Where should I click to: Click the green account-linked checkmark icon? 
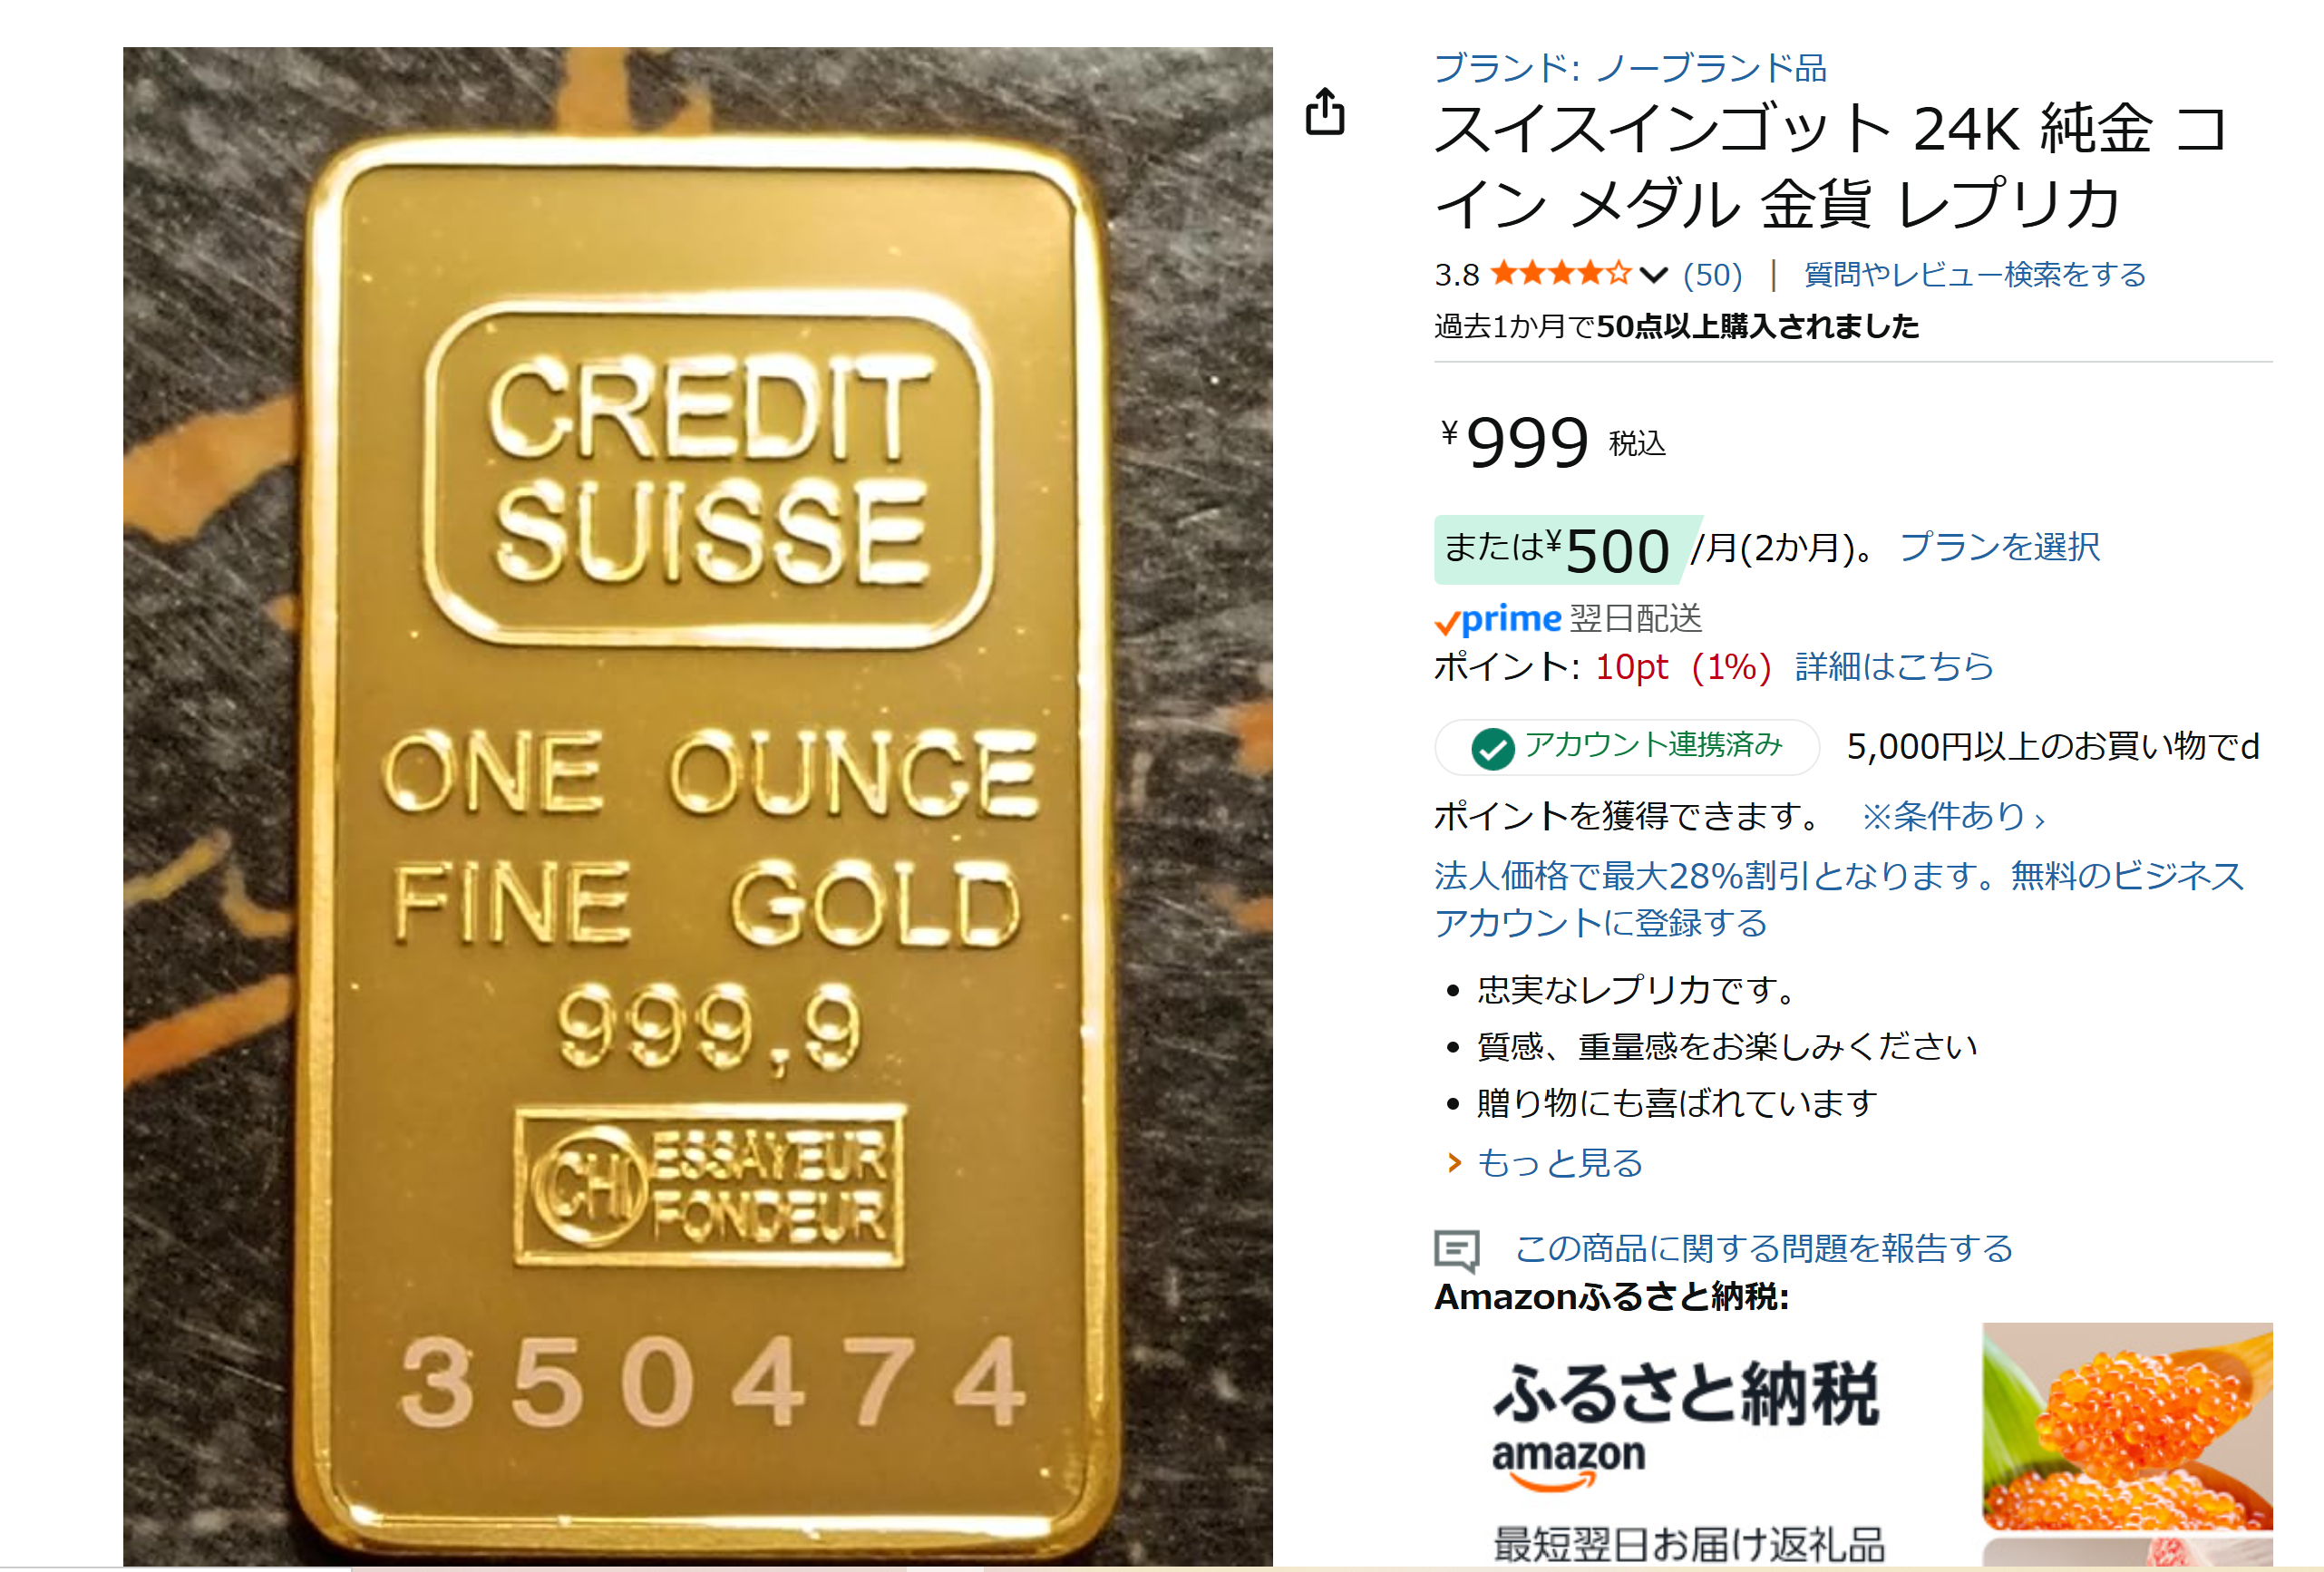coord(1492,747)
